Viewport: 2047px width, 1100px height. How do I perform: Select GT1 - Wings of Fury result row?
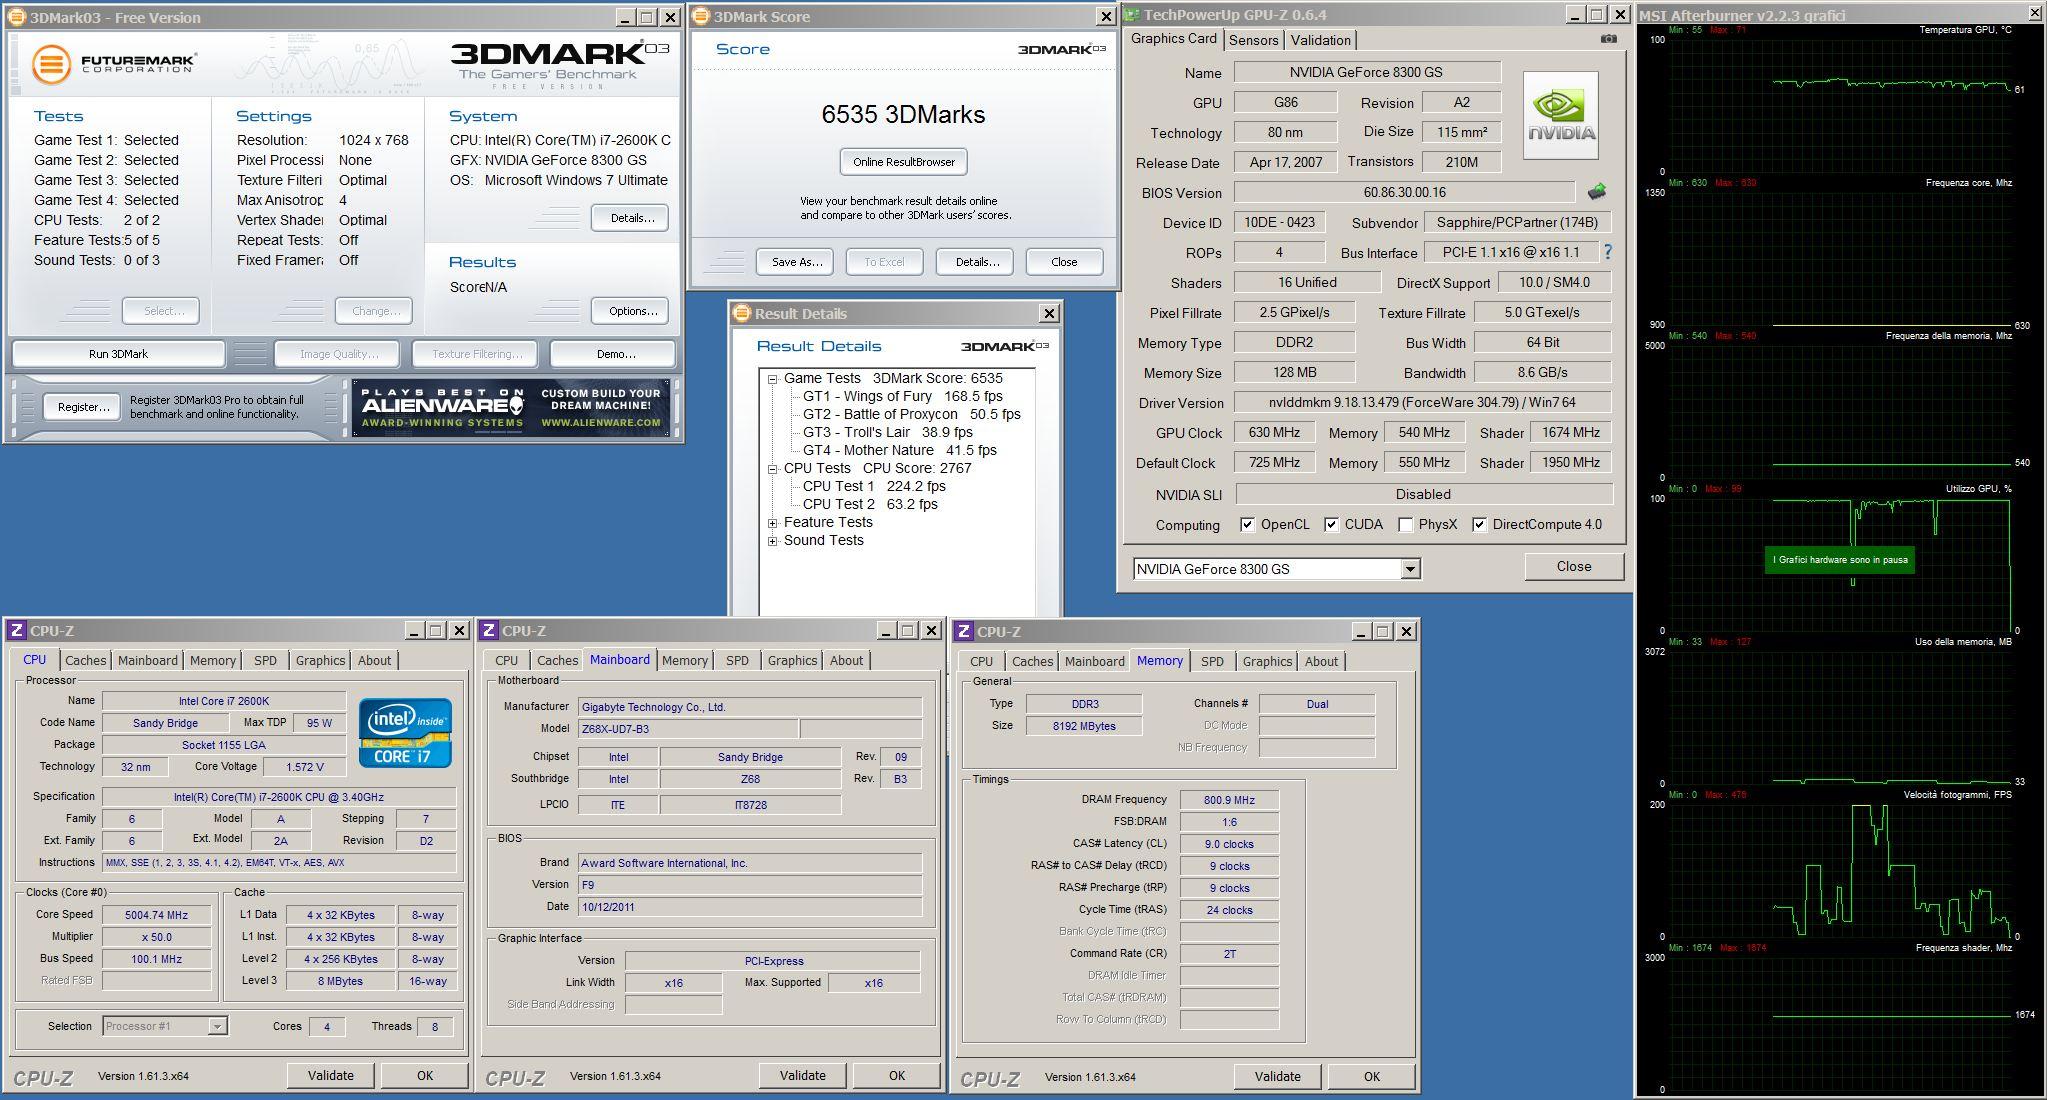902,396
